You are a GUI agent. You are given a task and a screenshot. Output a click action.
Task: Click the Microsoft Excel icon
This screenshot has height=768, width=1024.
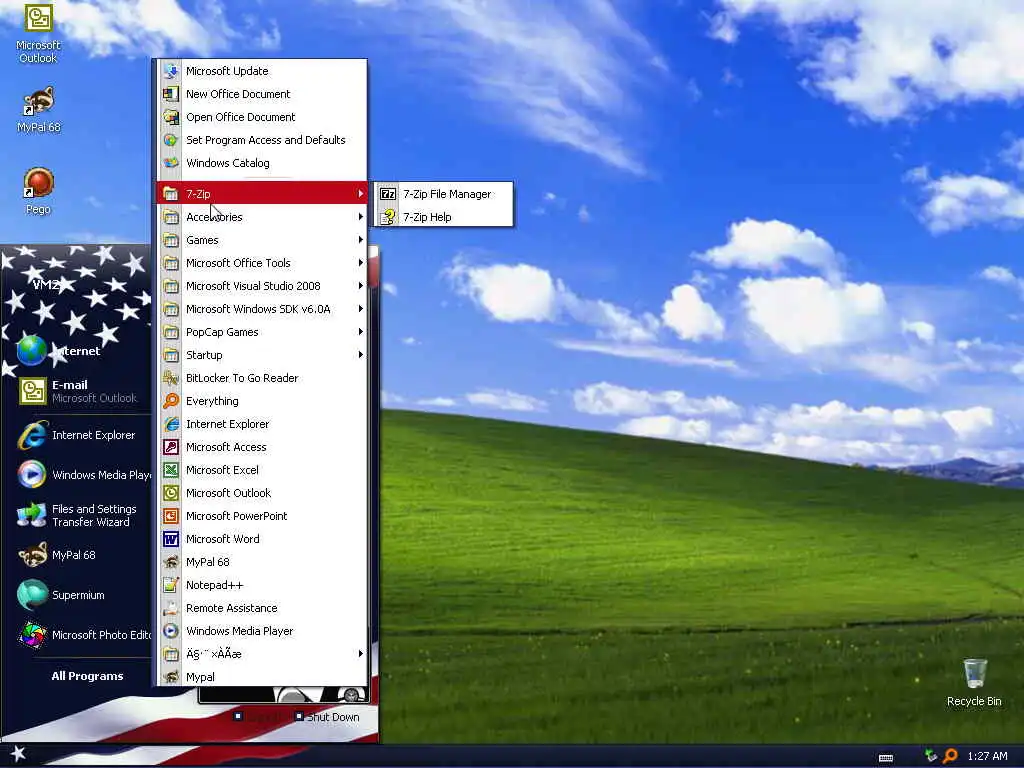pos(171,470)
